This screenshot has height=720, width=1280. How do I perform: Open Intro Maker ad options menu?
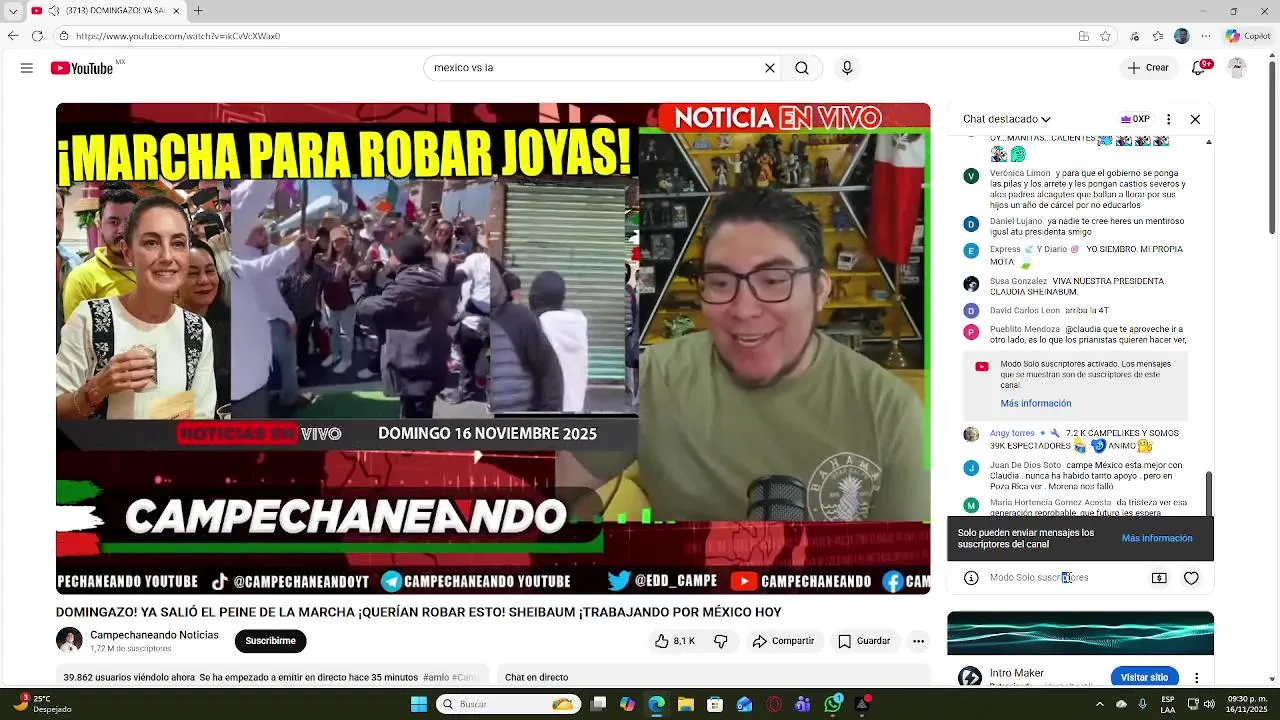(x=1196, y=677)
